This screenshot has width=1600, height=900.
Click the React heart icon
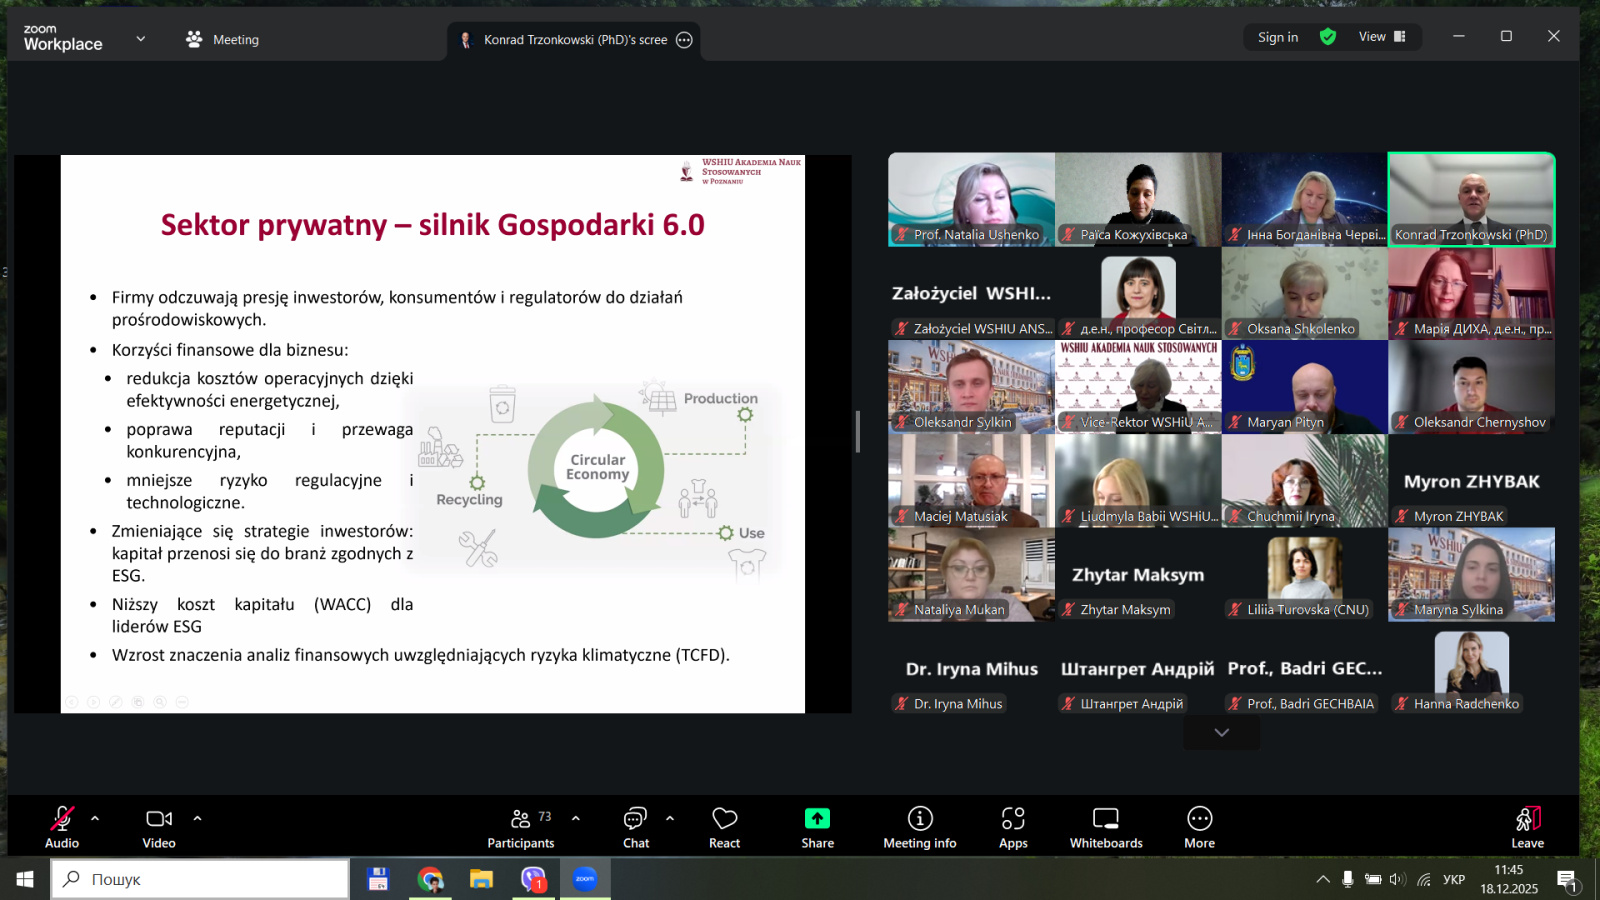point(724,827)
